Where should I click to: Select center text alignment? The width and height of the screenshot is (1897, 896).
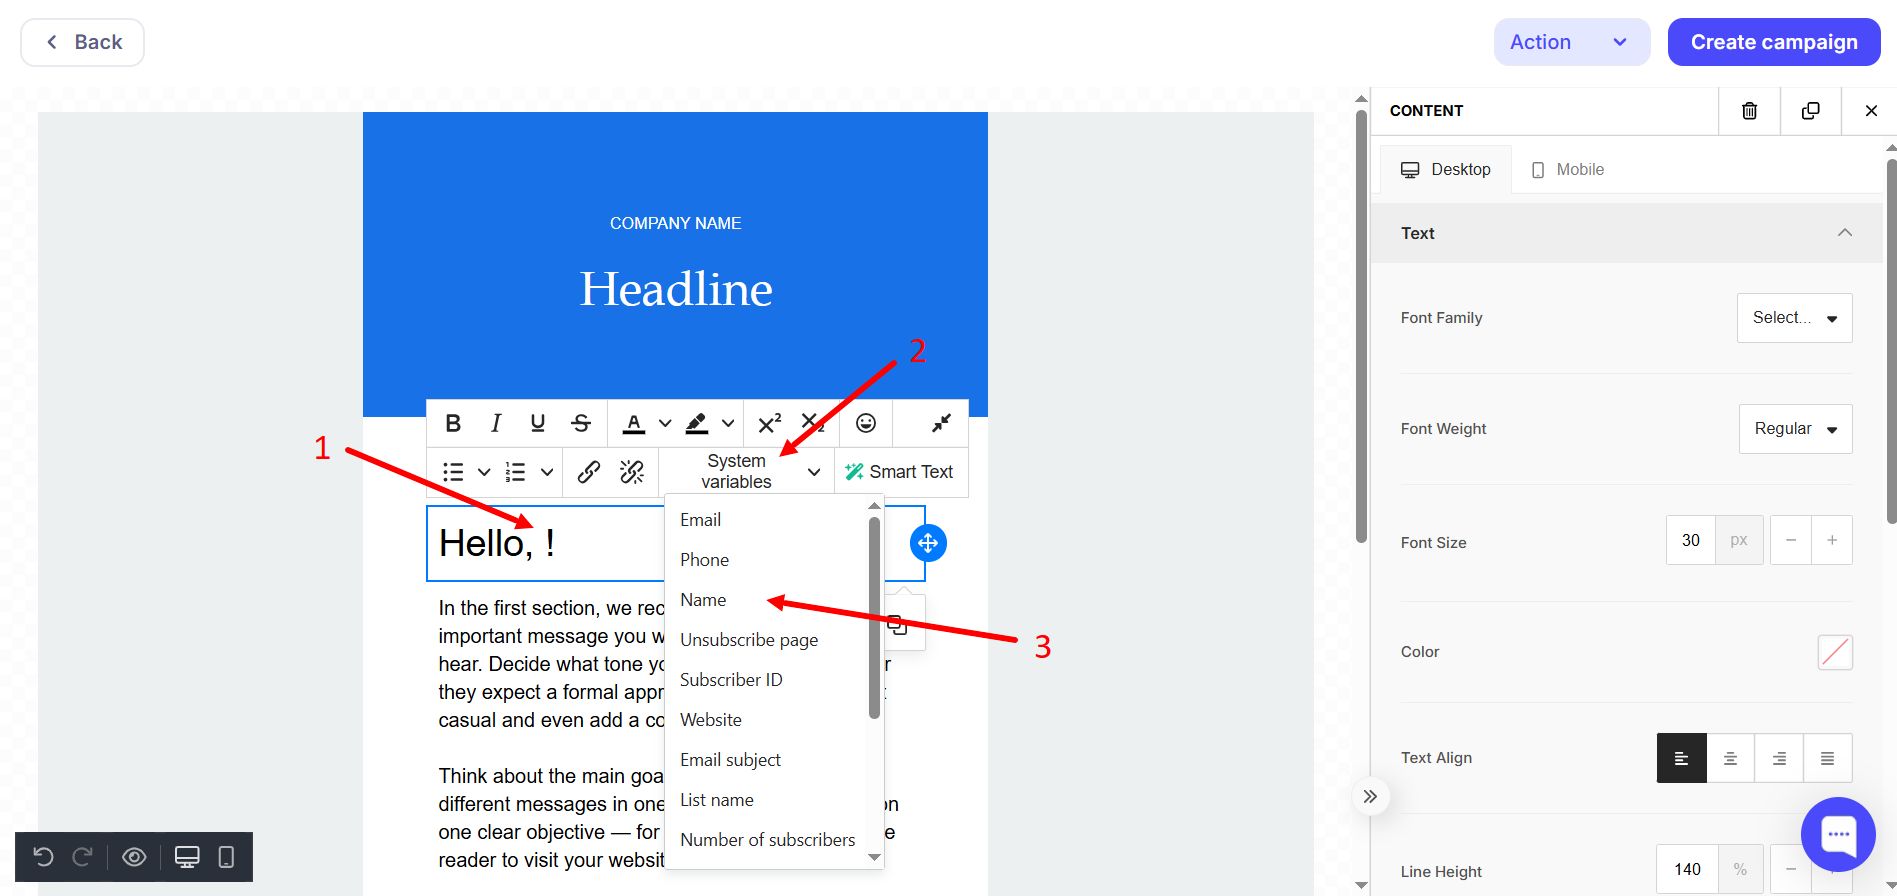coord(1730,758)
